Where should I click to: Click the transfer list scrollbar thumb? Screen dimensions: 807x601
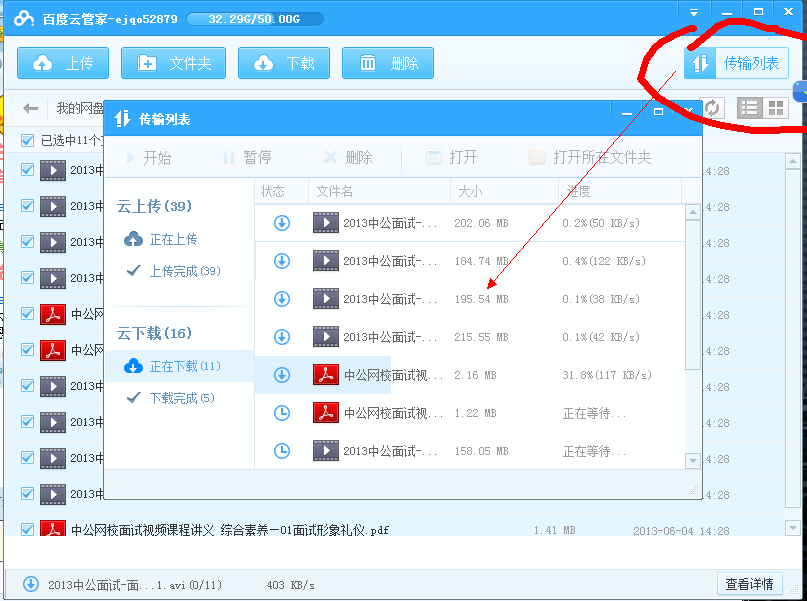click(x=693, y=295)
